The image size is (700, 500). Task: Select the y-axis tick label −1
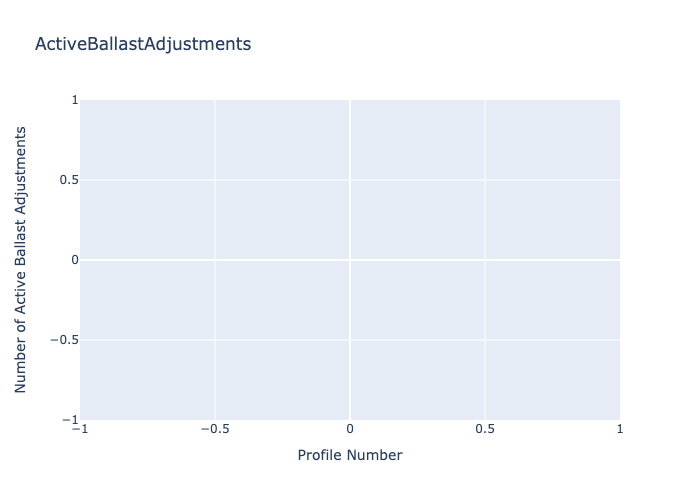pyautogui.click(x=69, y=420)
